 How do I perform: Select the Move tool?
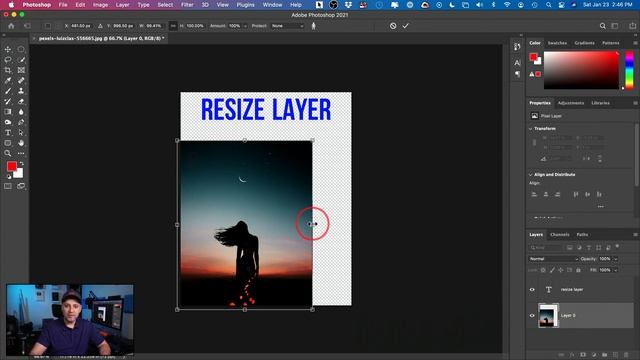click(x=8, y=49)
